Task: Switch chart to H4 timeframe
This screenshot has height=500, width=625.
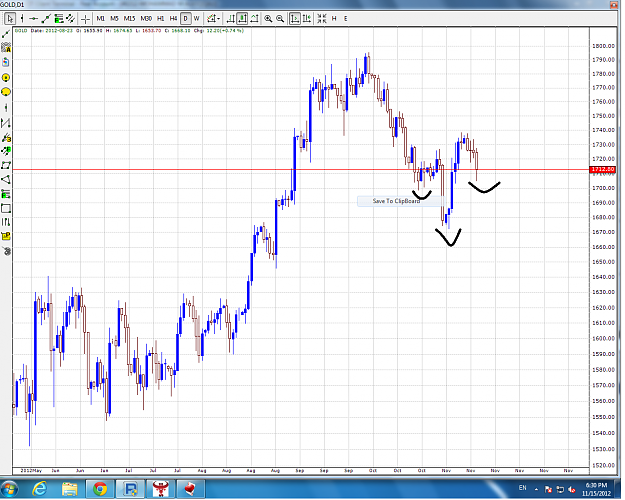Action: click(173, 19)
